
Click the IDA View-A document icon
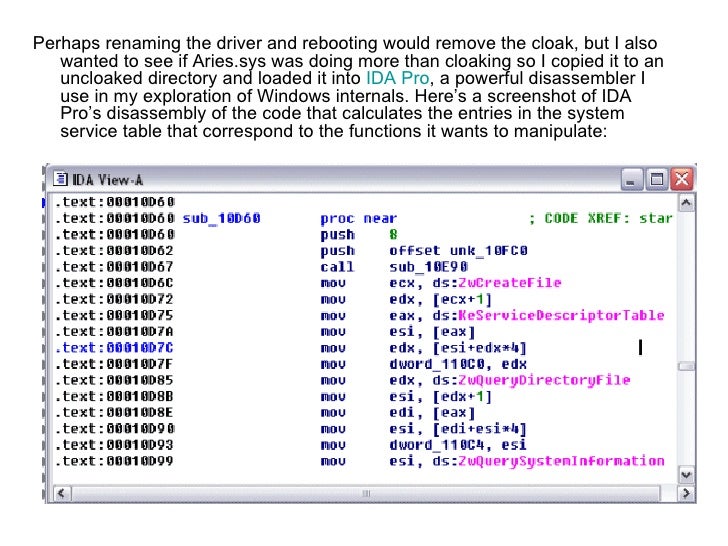click(60, 179)
